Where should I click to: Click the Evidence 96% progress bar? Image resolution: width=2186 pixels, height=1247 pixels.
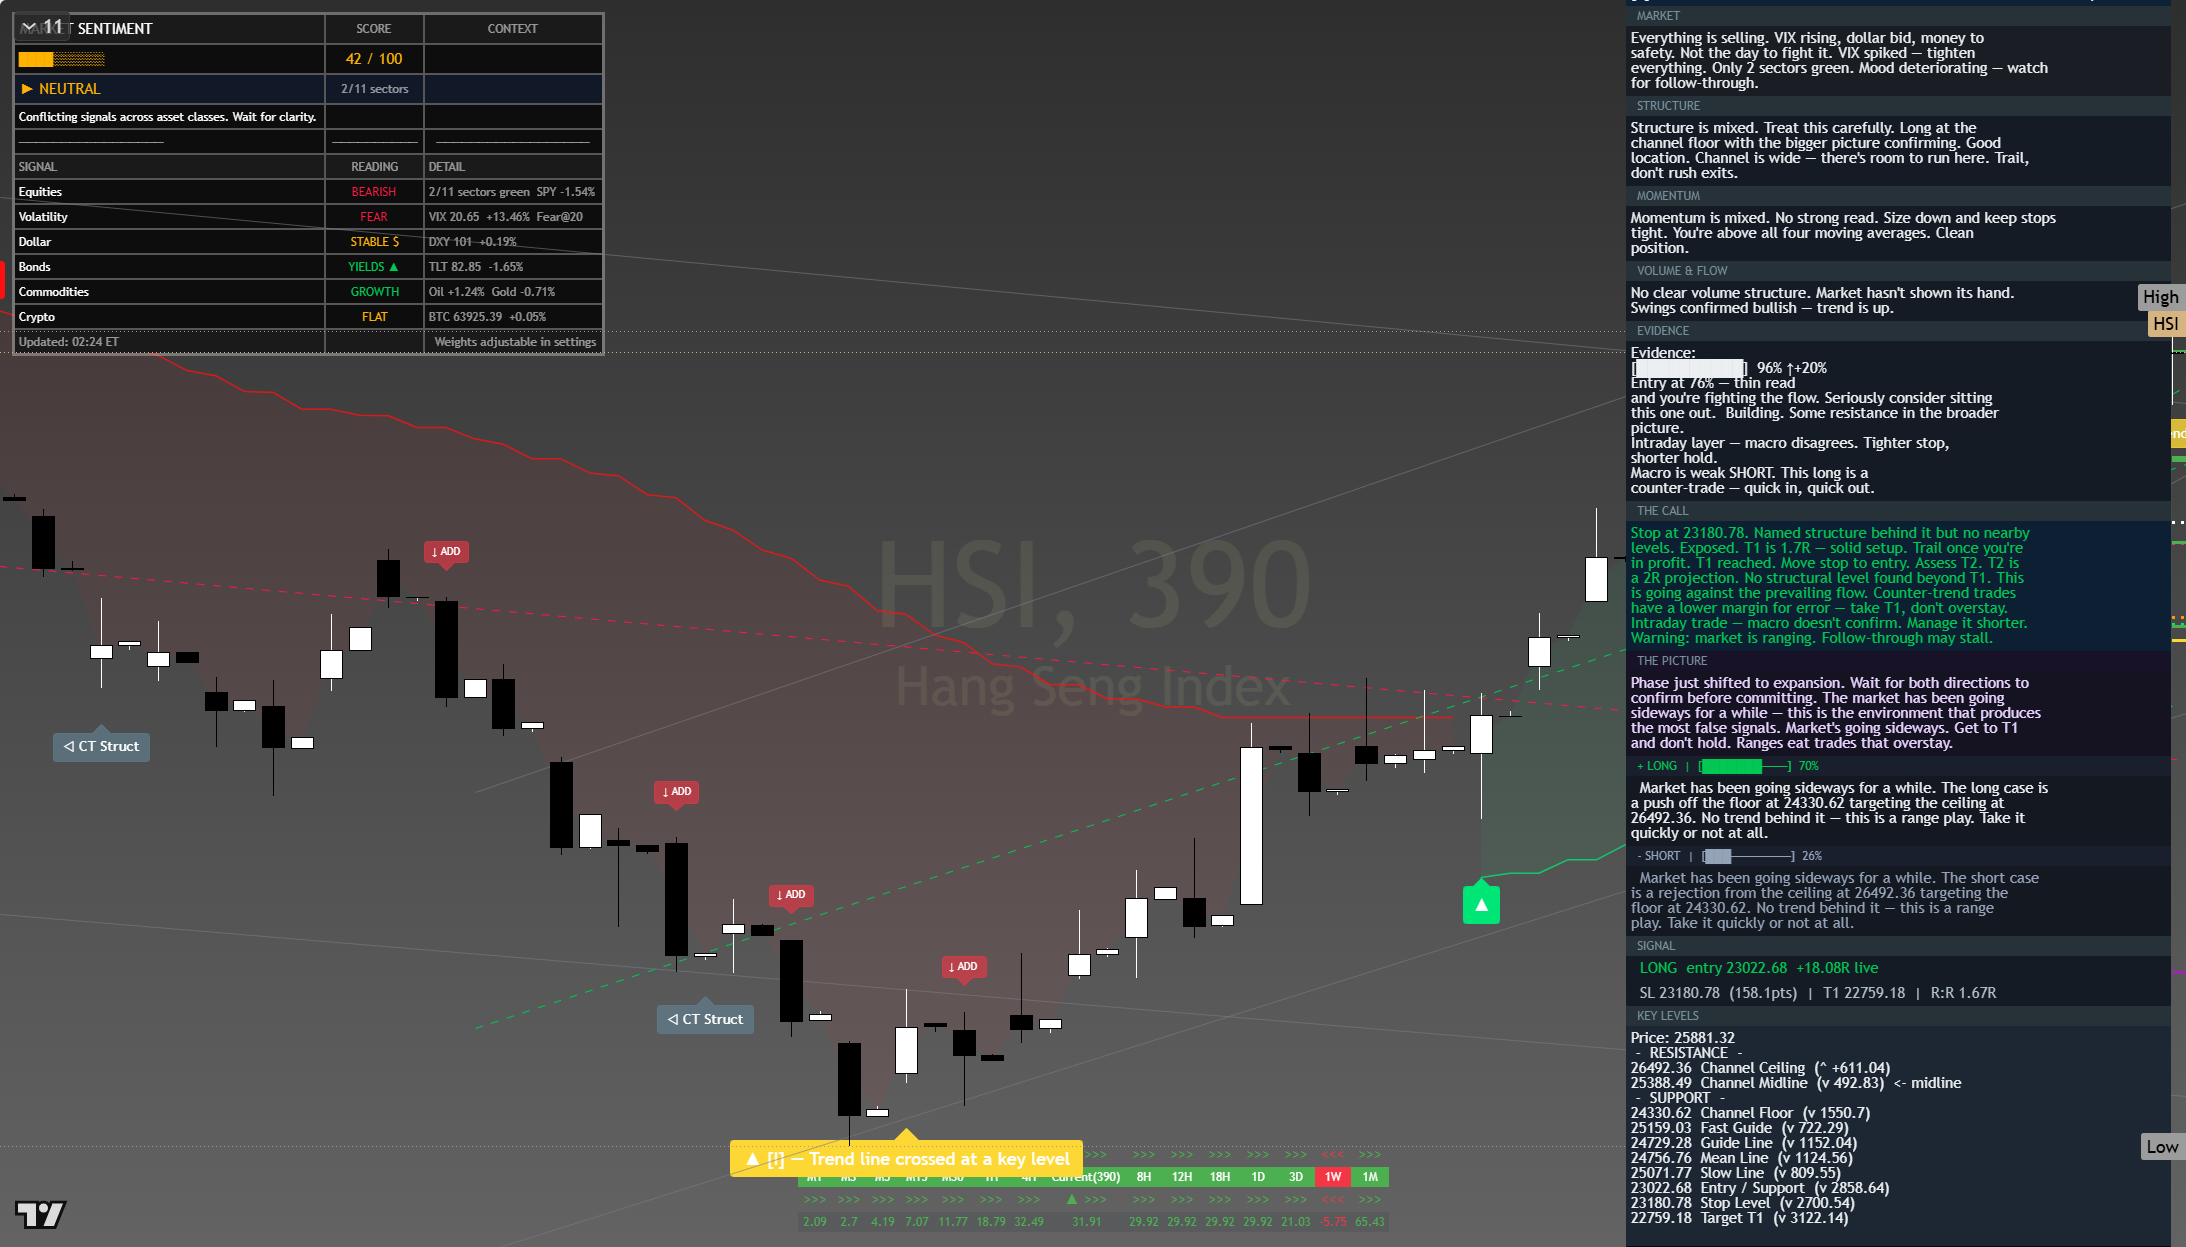(1690, 368)
